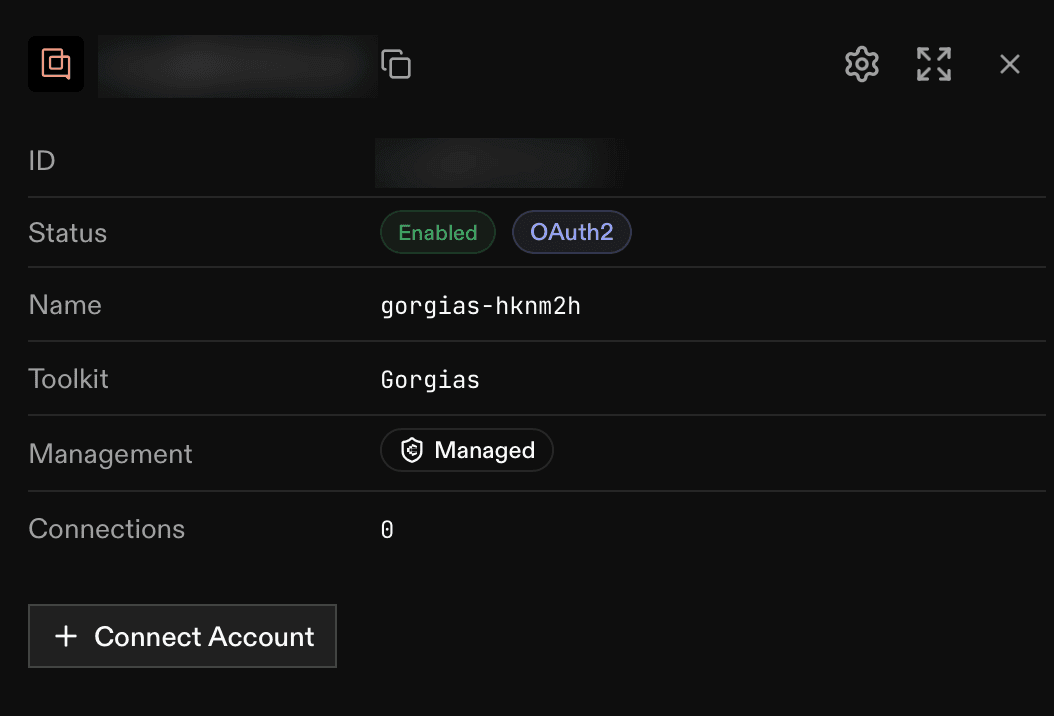Image resolution: width=1054 pixels, height=716 pixels.
Task: Copy the auth config title to clipboard
Action: coord(396,64)
